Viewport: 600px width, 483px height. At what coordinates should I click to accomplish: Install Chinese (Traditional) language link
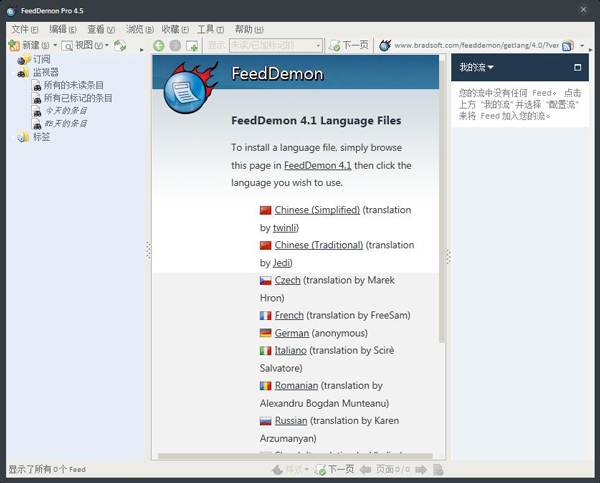click(x=319, y=245)
